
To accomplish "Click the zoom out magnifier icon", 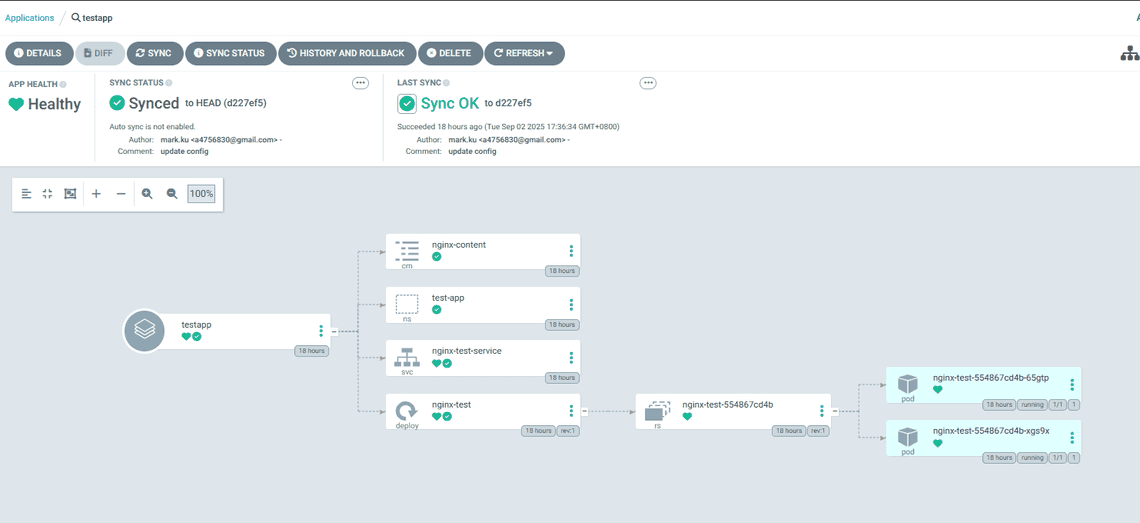I will pos(172,194).
